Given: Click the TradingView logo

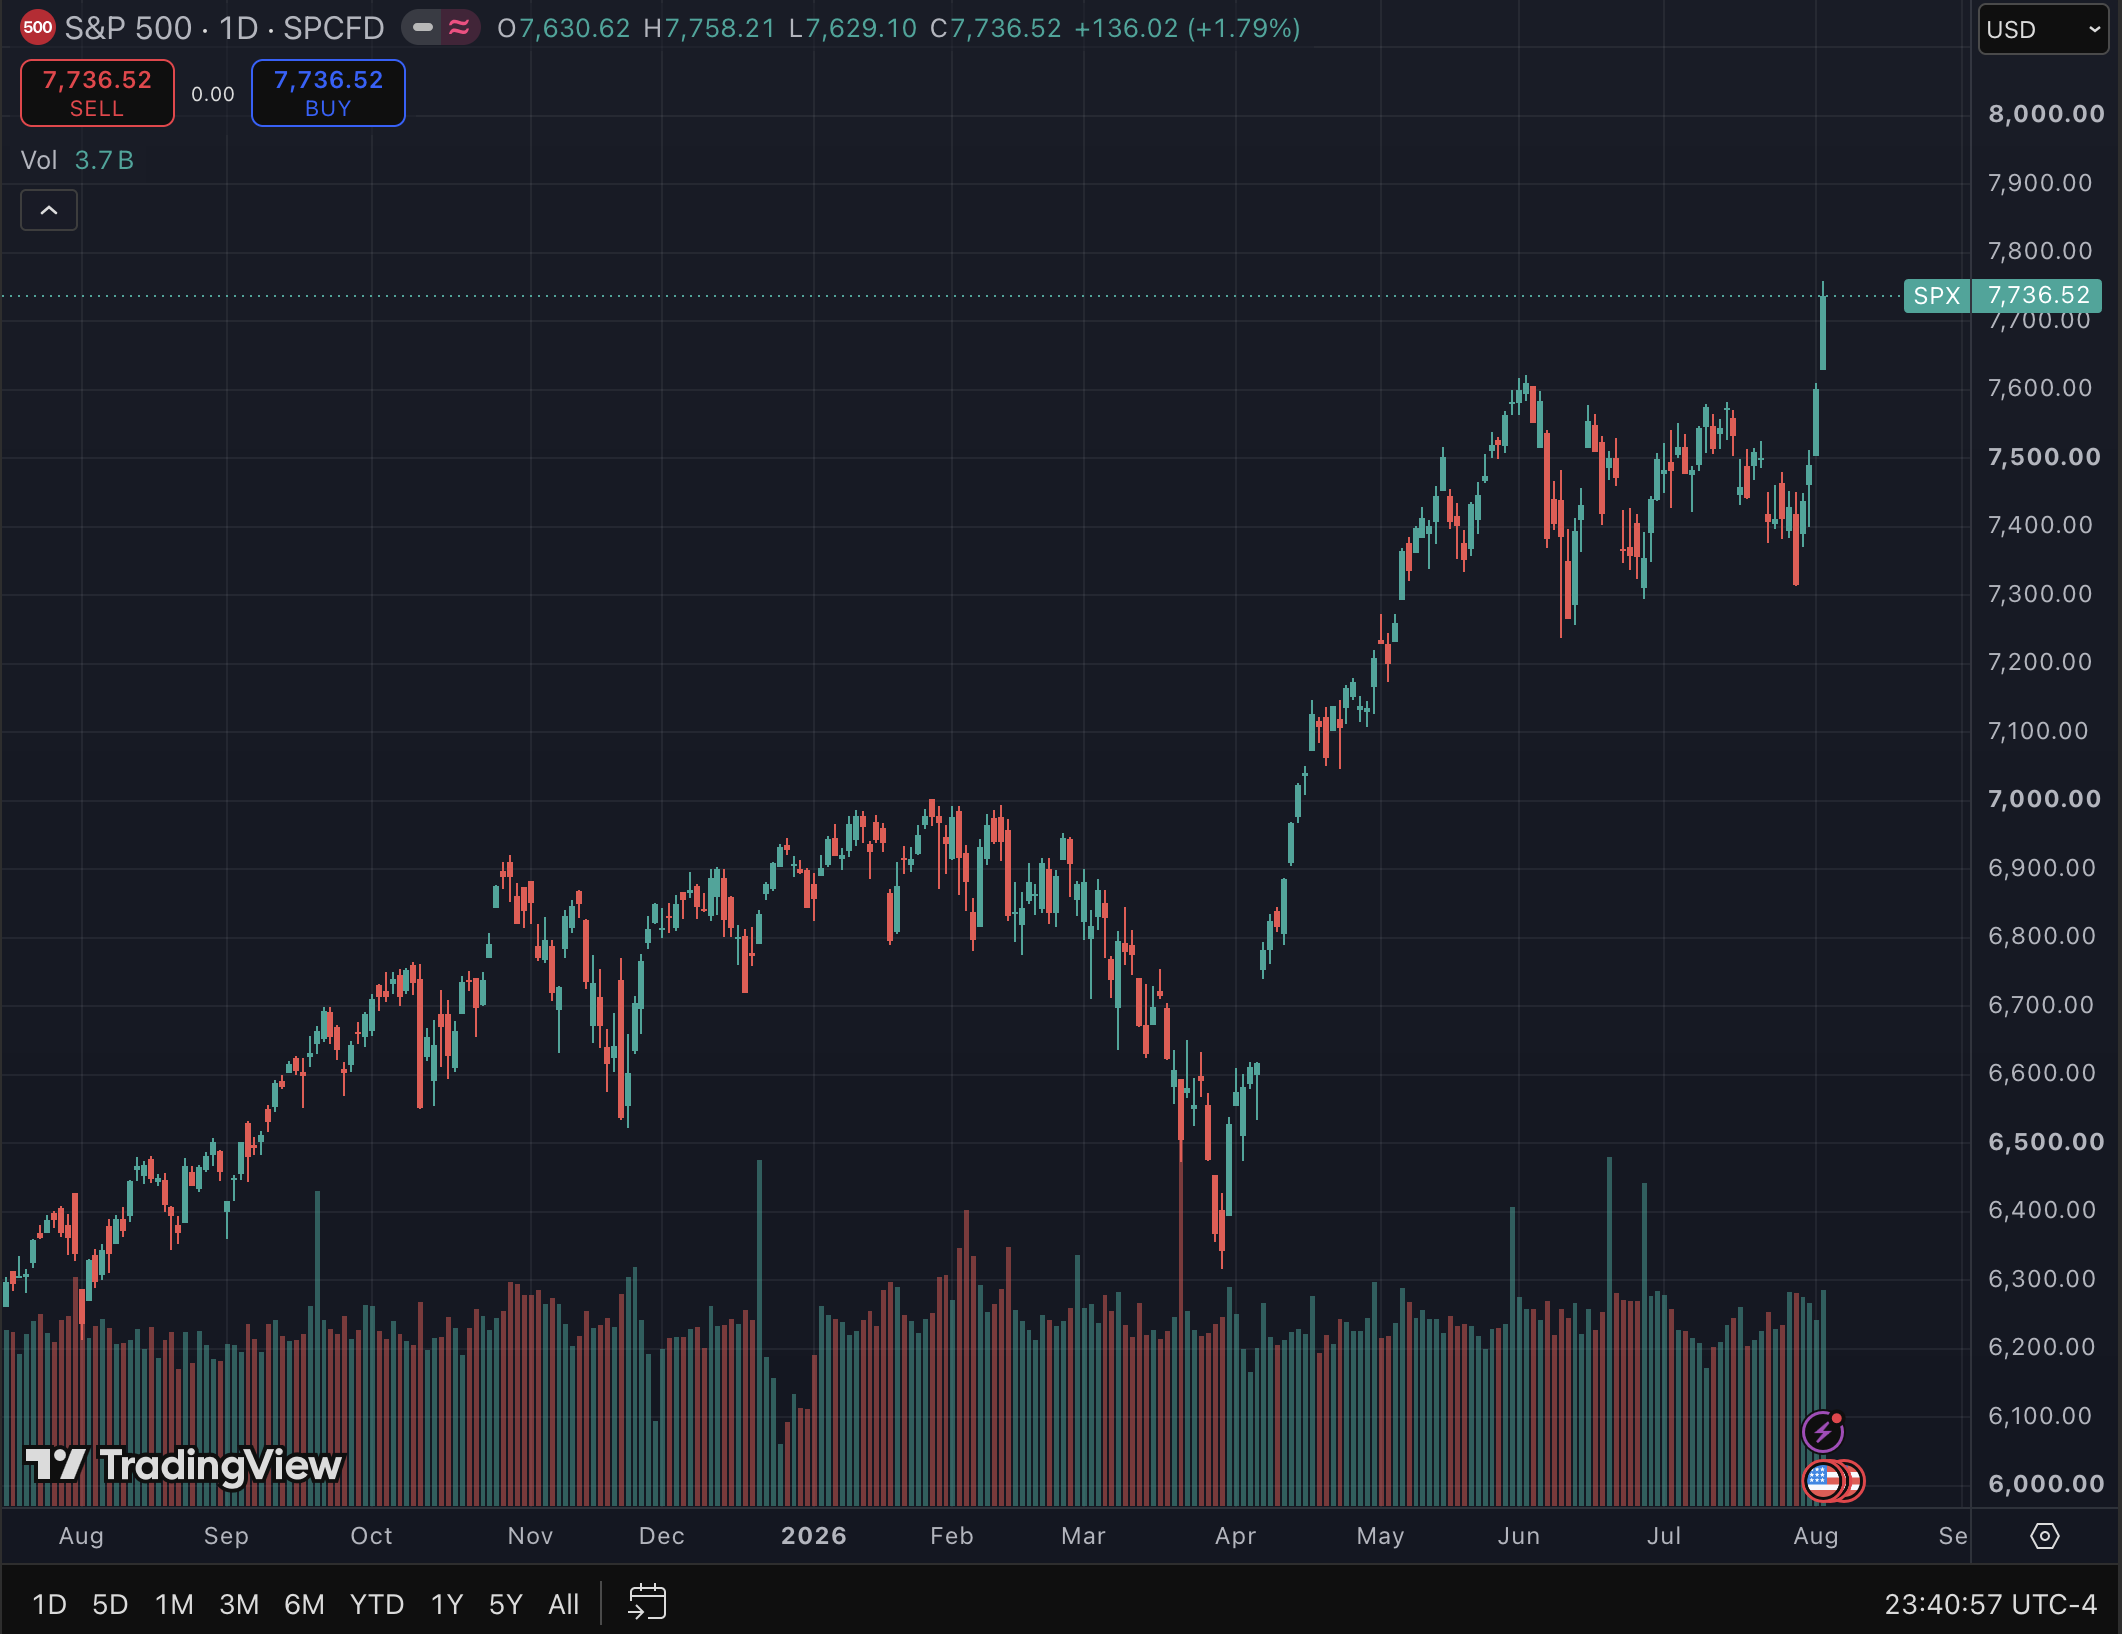Looking at the screenshot, I should coord(184,1465).
